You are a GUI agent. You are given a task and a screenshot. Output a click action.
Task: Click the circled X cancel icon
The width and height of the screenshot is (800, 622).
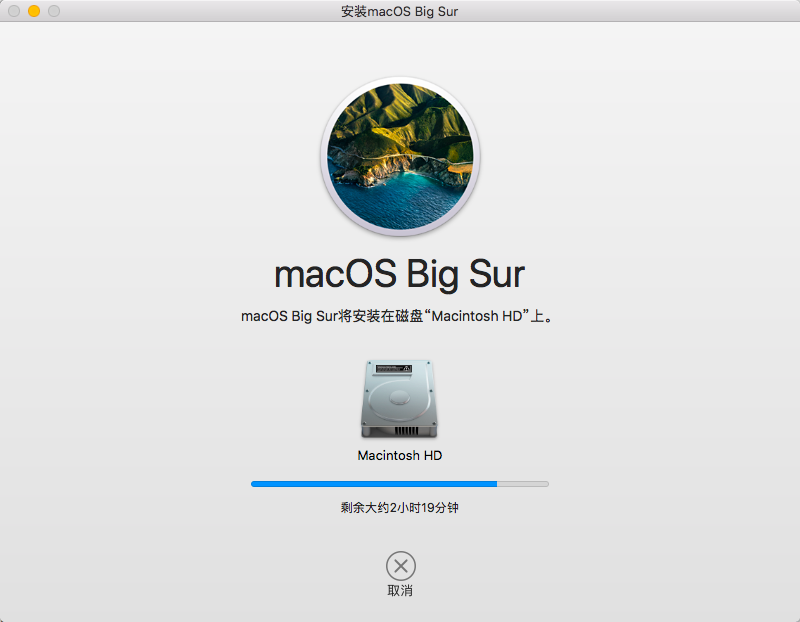[x=401, y=565]
